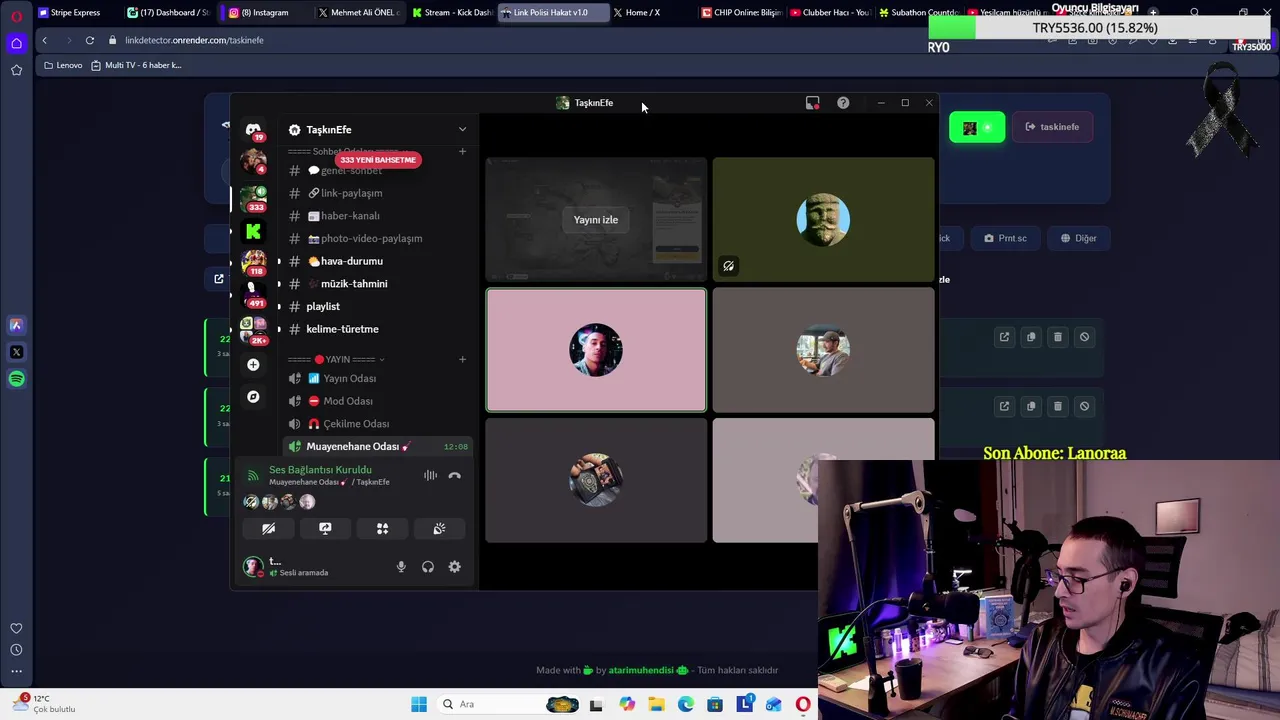The width and height of the screenshot is (1280, 720).
Task: Add a server with plus icon
Action: coord(253,365)
